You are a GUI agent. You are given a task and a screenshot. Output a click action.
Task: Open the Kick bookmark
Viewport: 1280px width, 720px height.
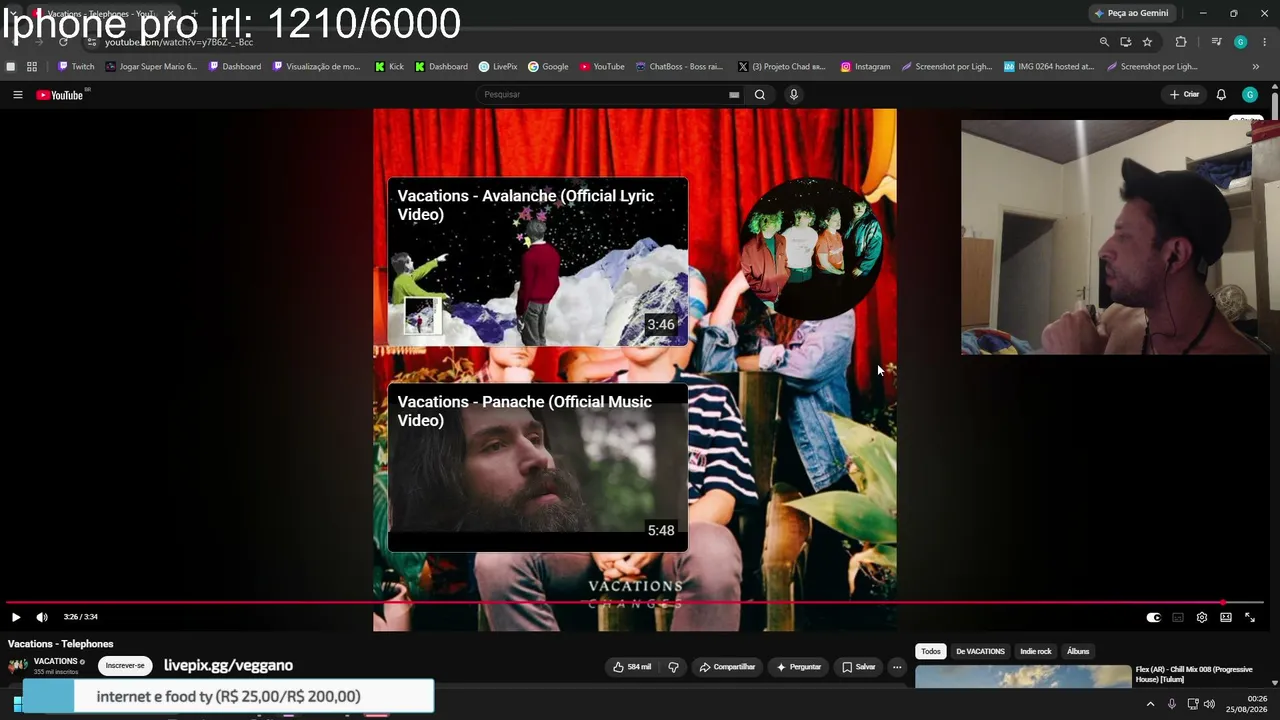pyautogui.click(x=389, y=67)
